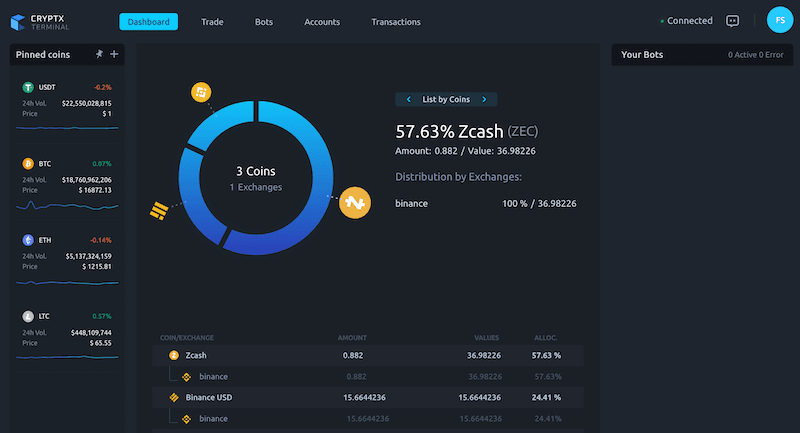Select the BTC coin icon

click(x=28, y=164)
